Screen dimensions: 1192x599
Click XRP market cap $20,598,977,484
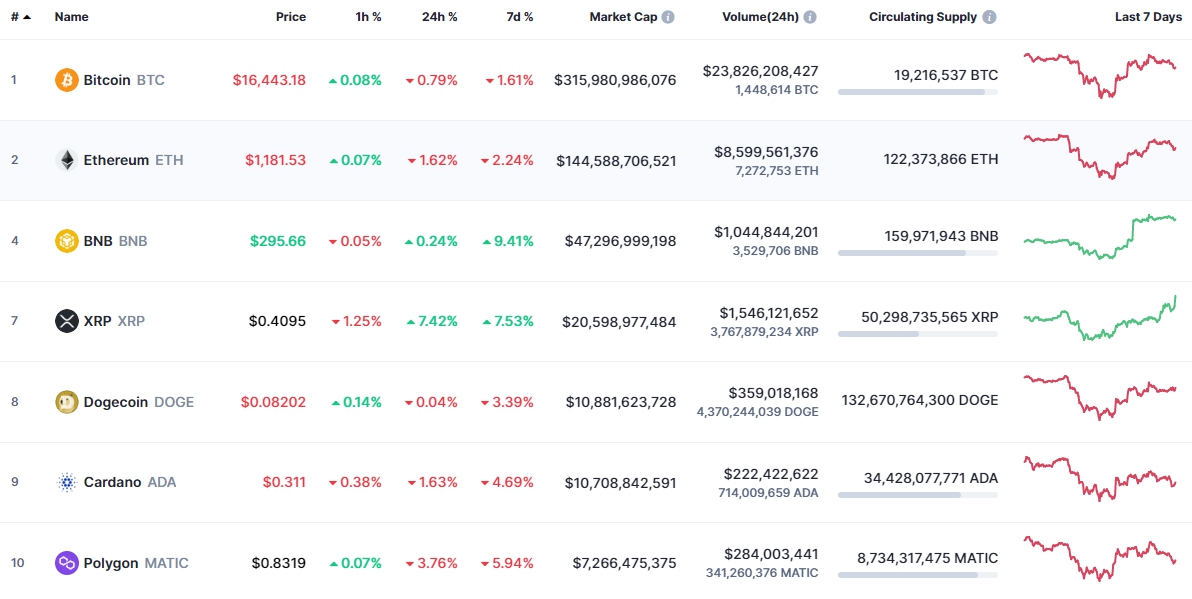point(619,322)
